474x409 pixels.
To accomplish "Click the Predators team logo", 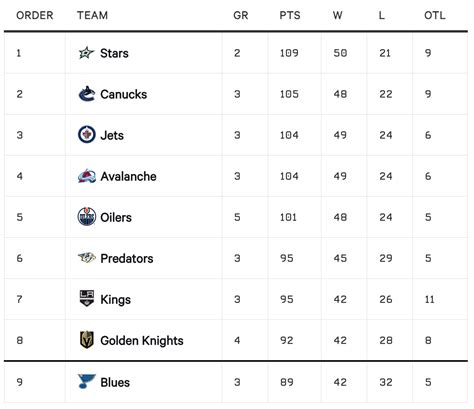I will tap(87, 257).
